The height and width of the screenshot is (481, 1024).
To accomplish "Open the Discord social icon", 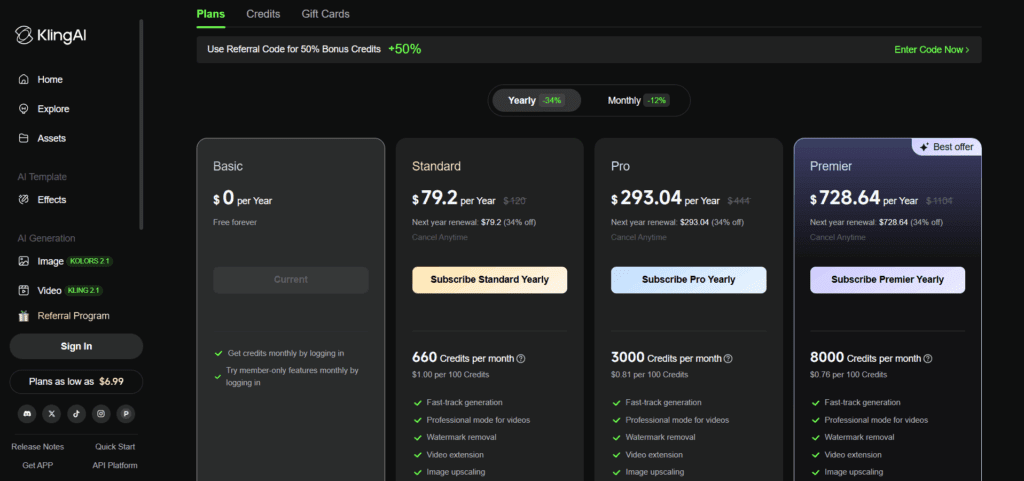I will [27, 413].
